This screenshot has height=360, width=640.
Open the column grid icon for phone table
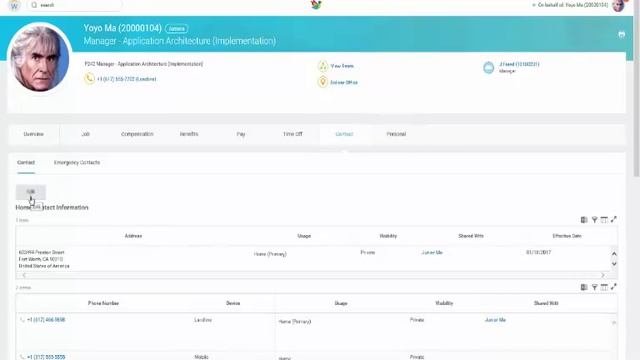pos(604,287)
